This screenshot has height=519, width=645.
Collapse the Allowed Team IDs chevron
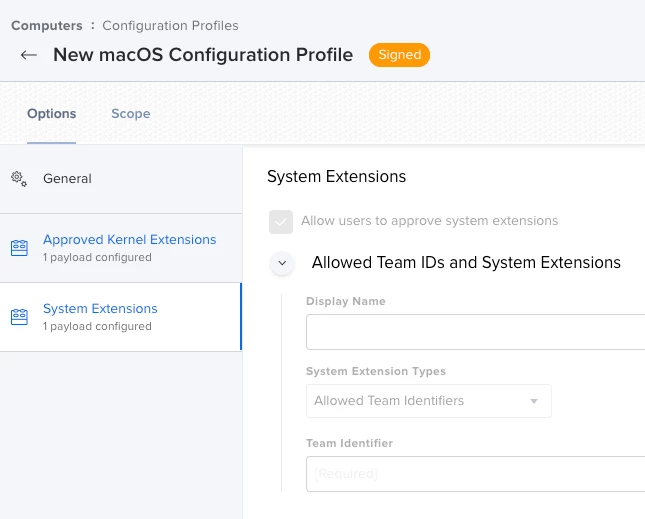(282, 263)
